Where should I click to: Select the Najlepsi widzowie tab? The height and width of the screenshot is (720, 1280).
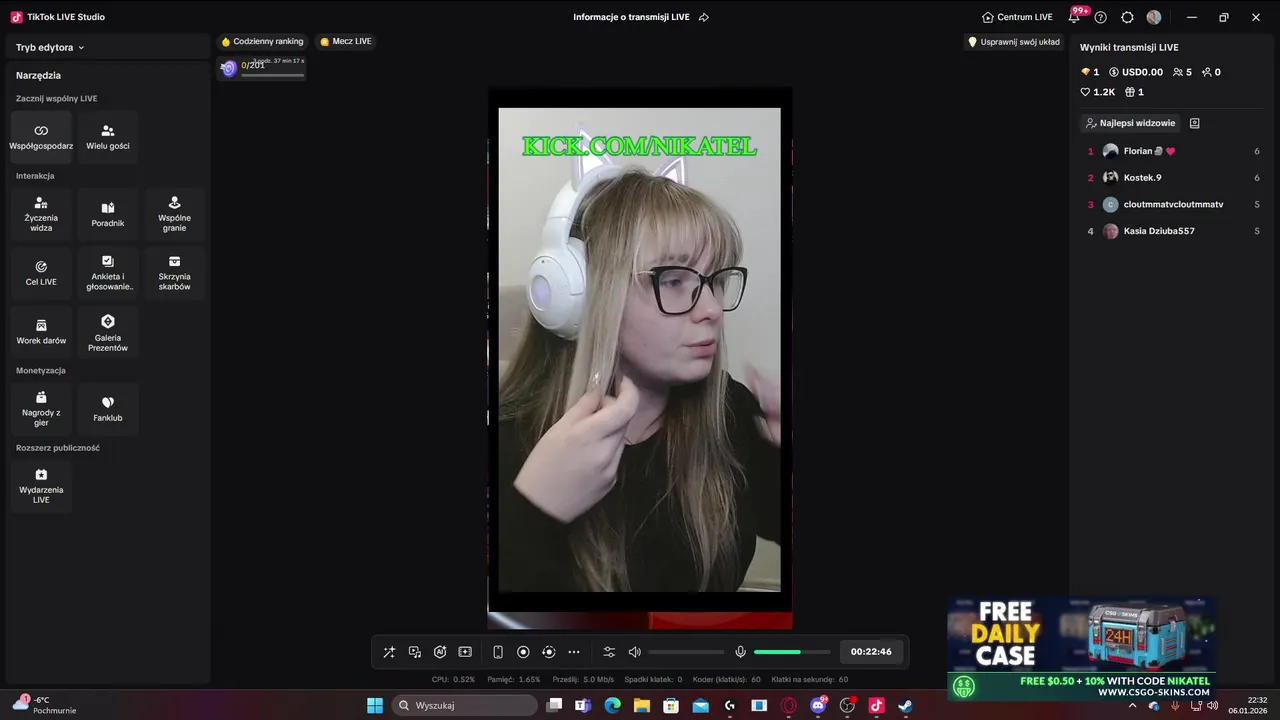pyautogui.click(x=1130, y=123)
